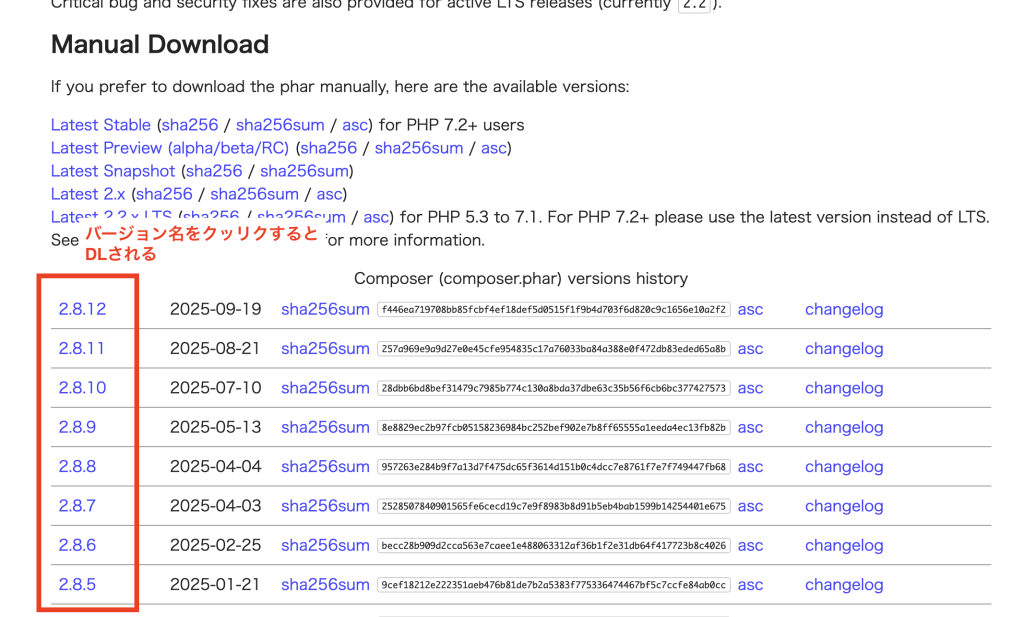Open changelog for version 2.8.5

844,585
